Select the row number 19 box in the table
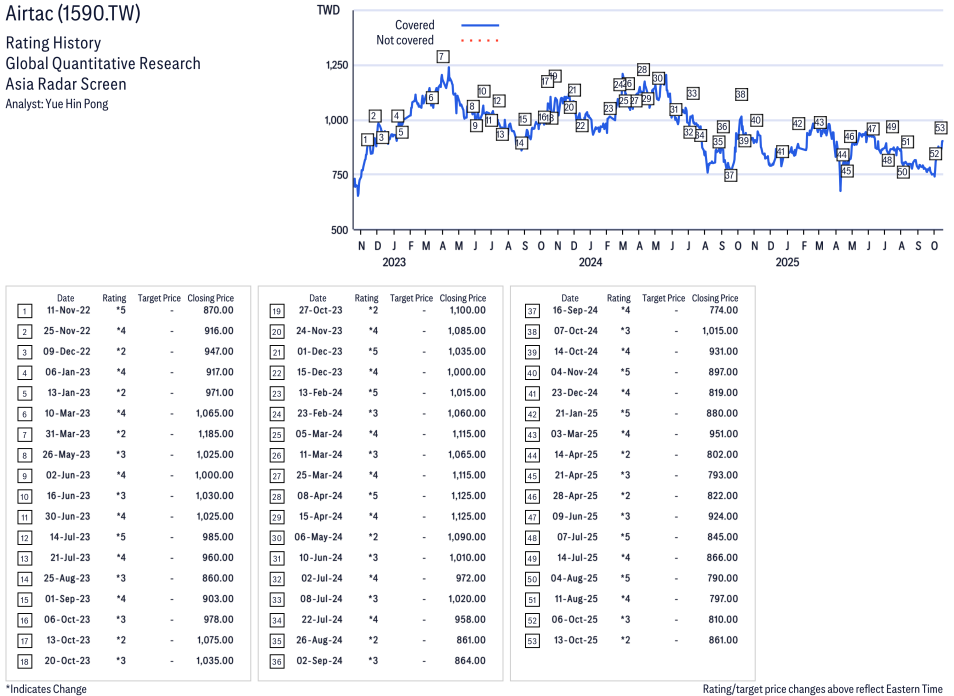The height and width of the screenshot is (696, 954). tap(276, 312)
